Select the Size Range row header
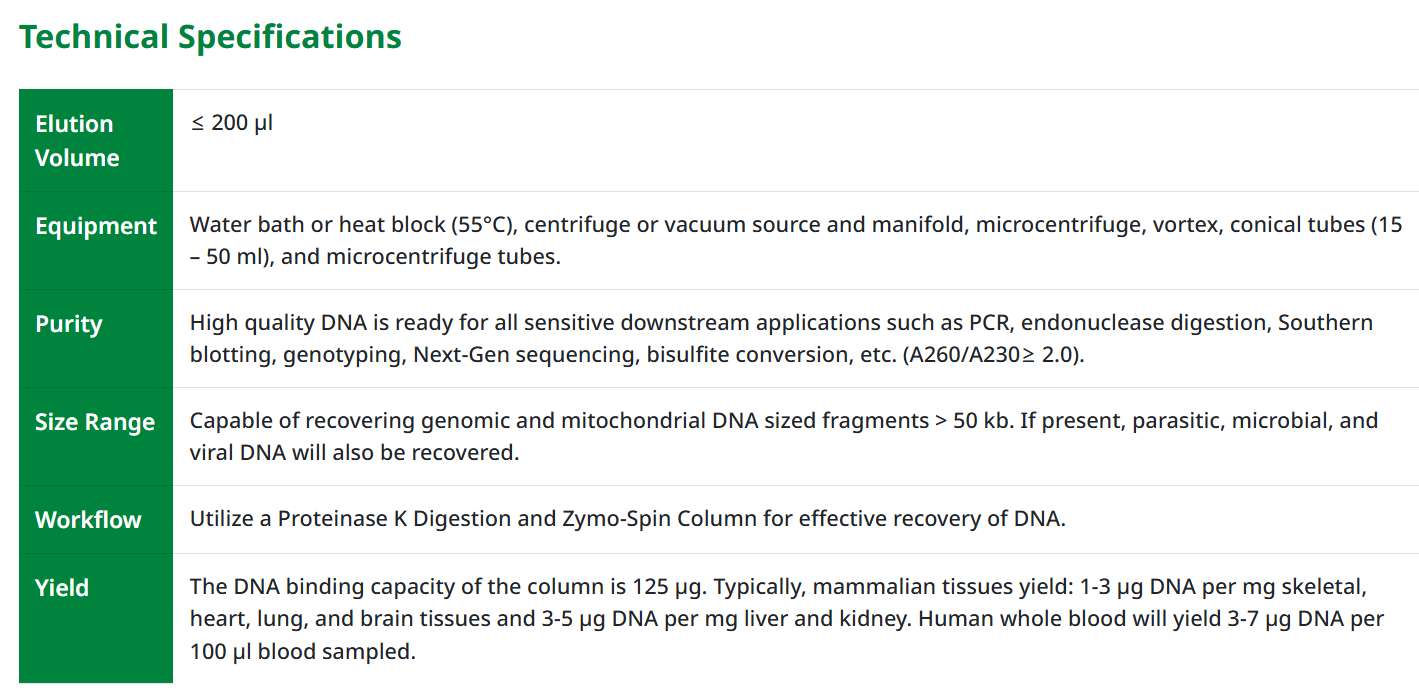The image size is (1419, 694). pyautogui.click(x=95, y=422)
